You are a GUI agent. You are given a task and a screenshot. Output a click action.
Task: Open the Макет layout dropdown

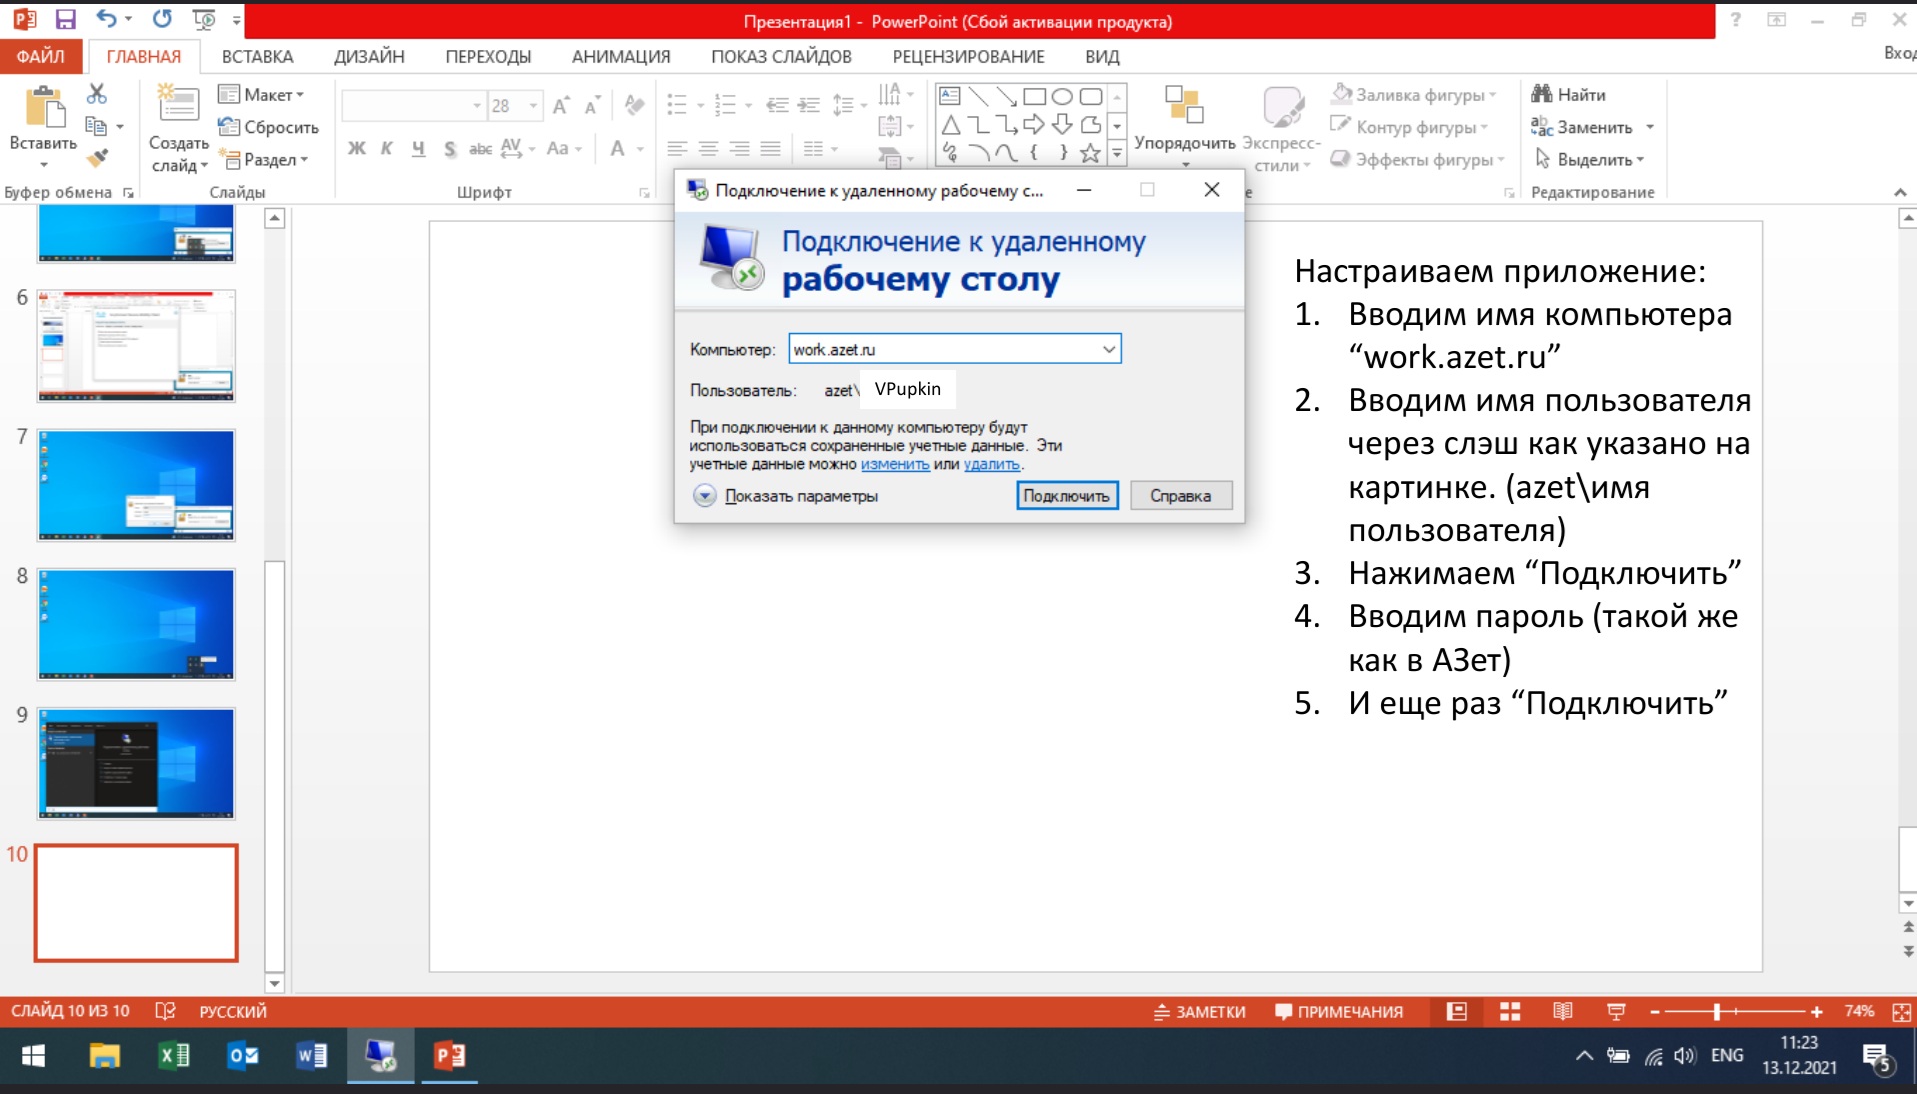click(262, 94)
